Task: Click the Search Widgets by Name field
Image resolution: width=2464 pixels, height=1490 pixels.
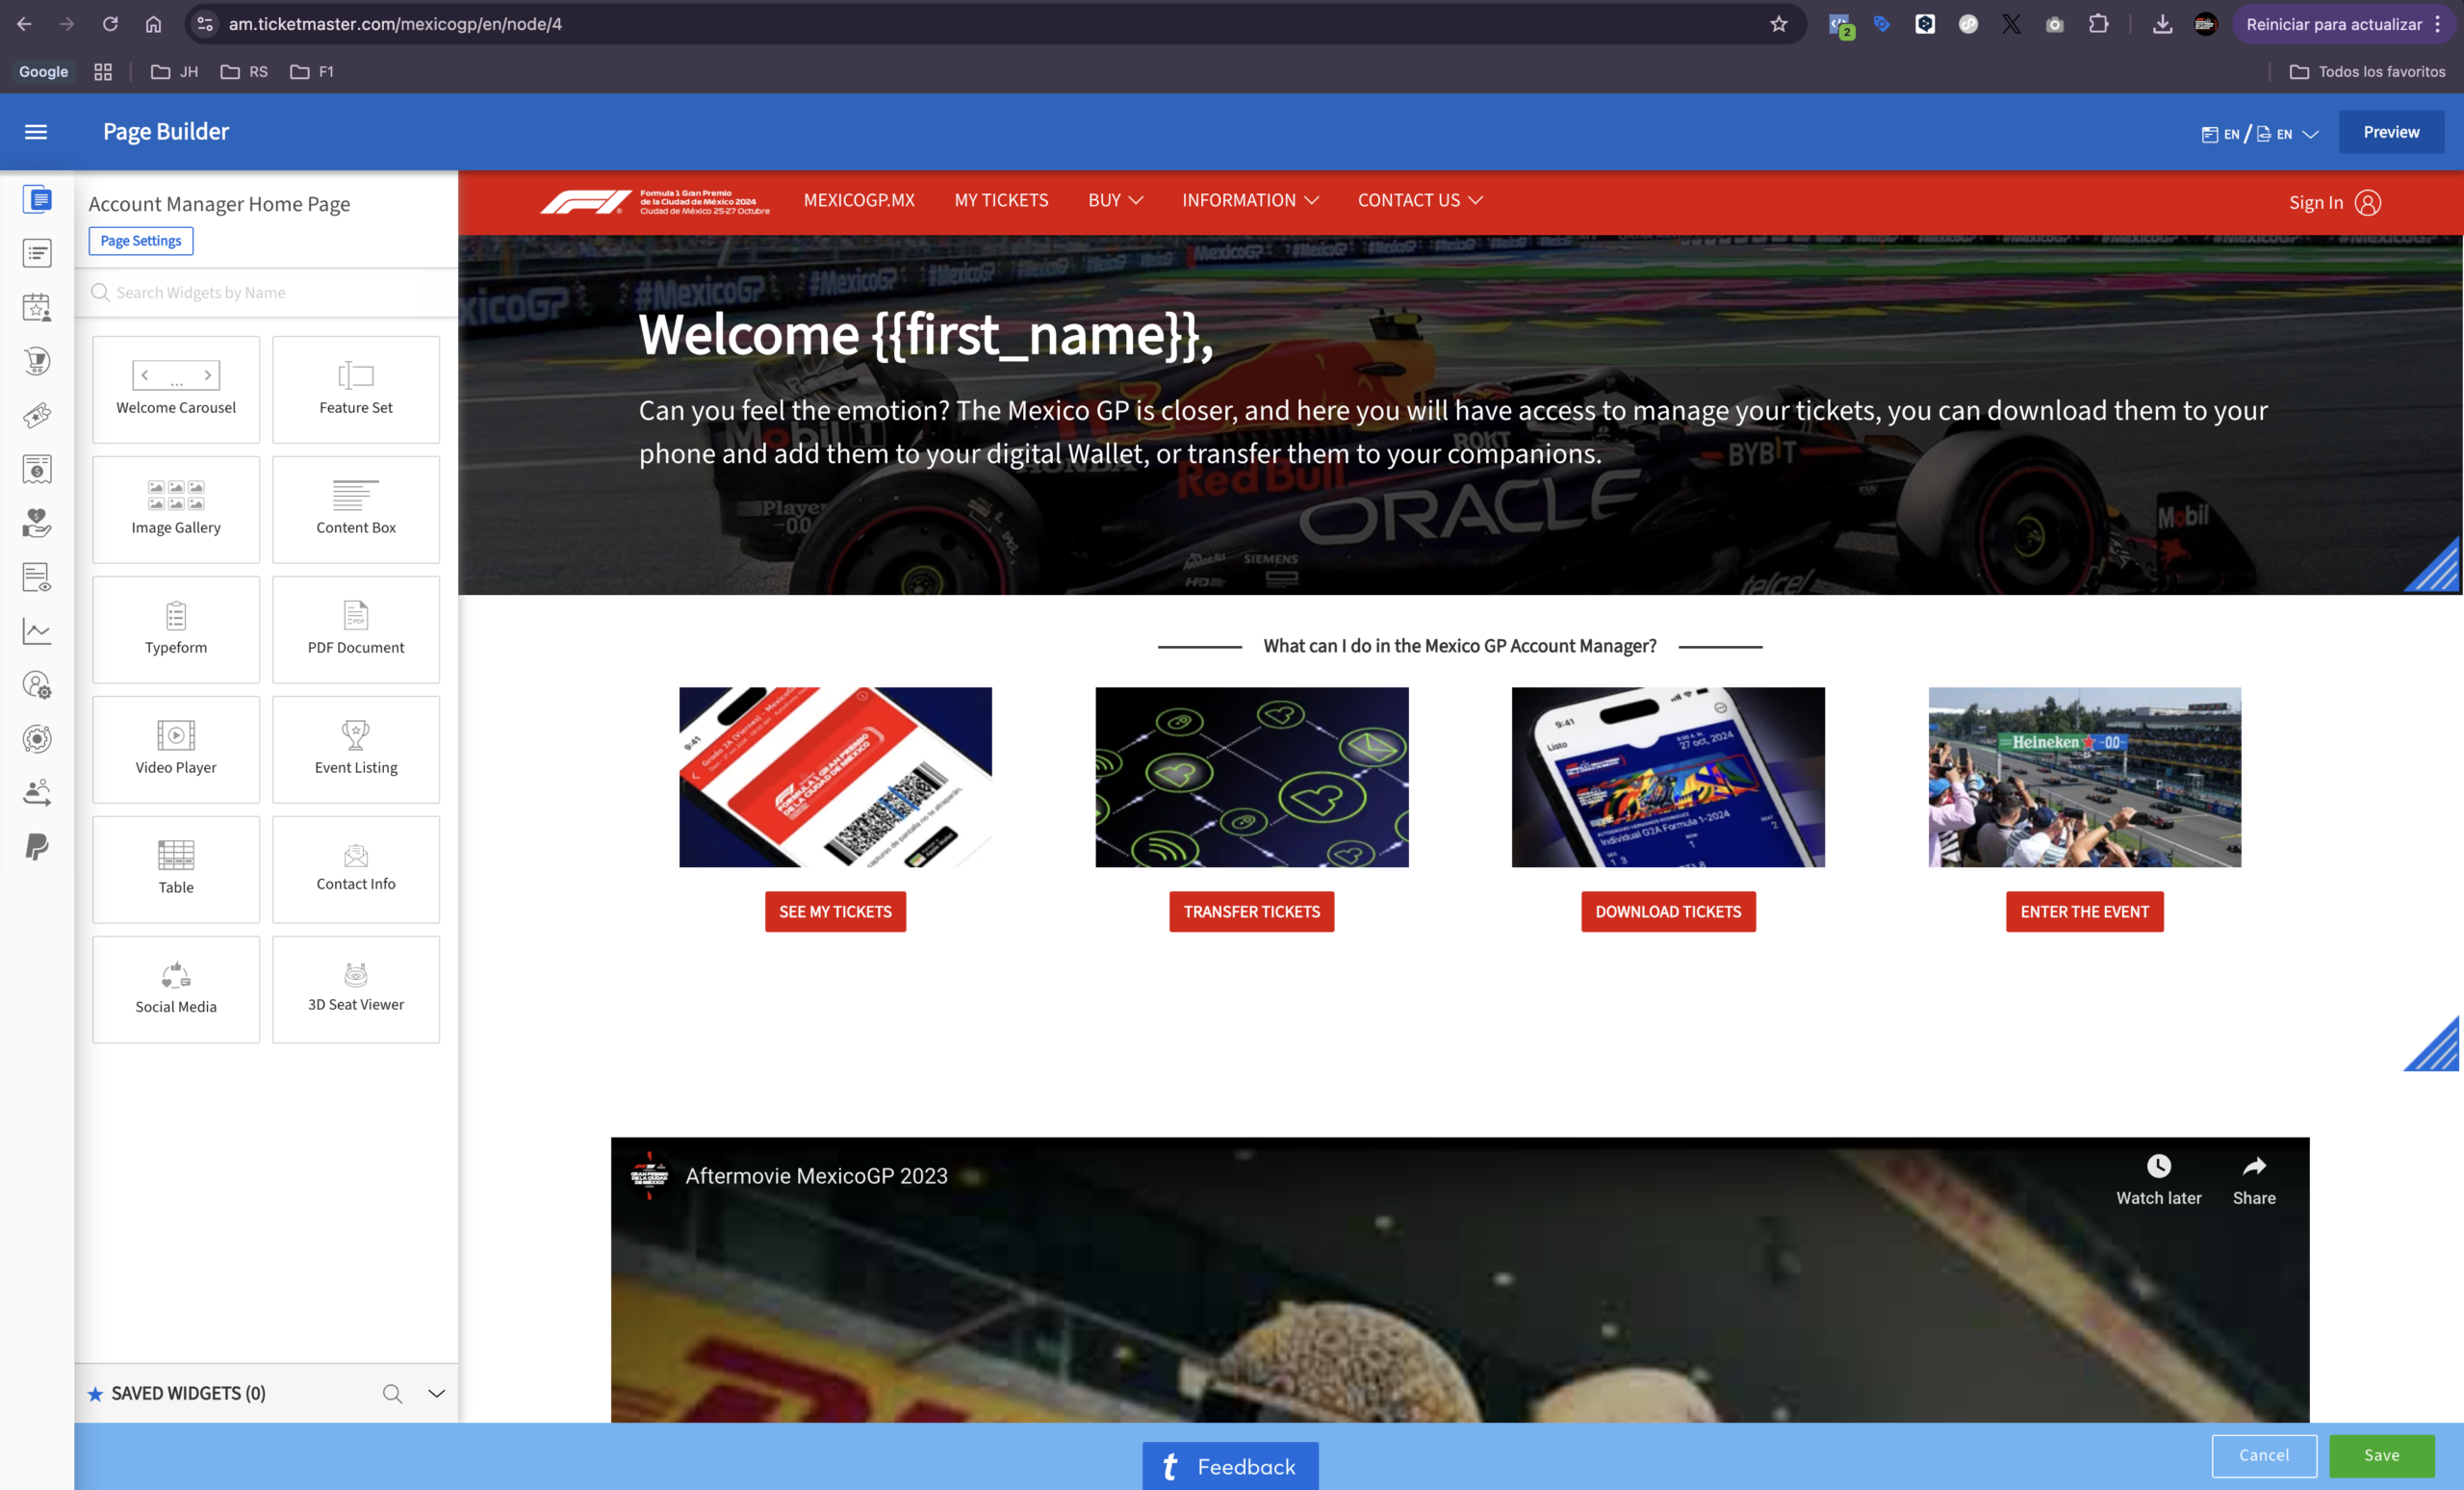Action: point(270,293)
